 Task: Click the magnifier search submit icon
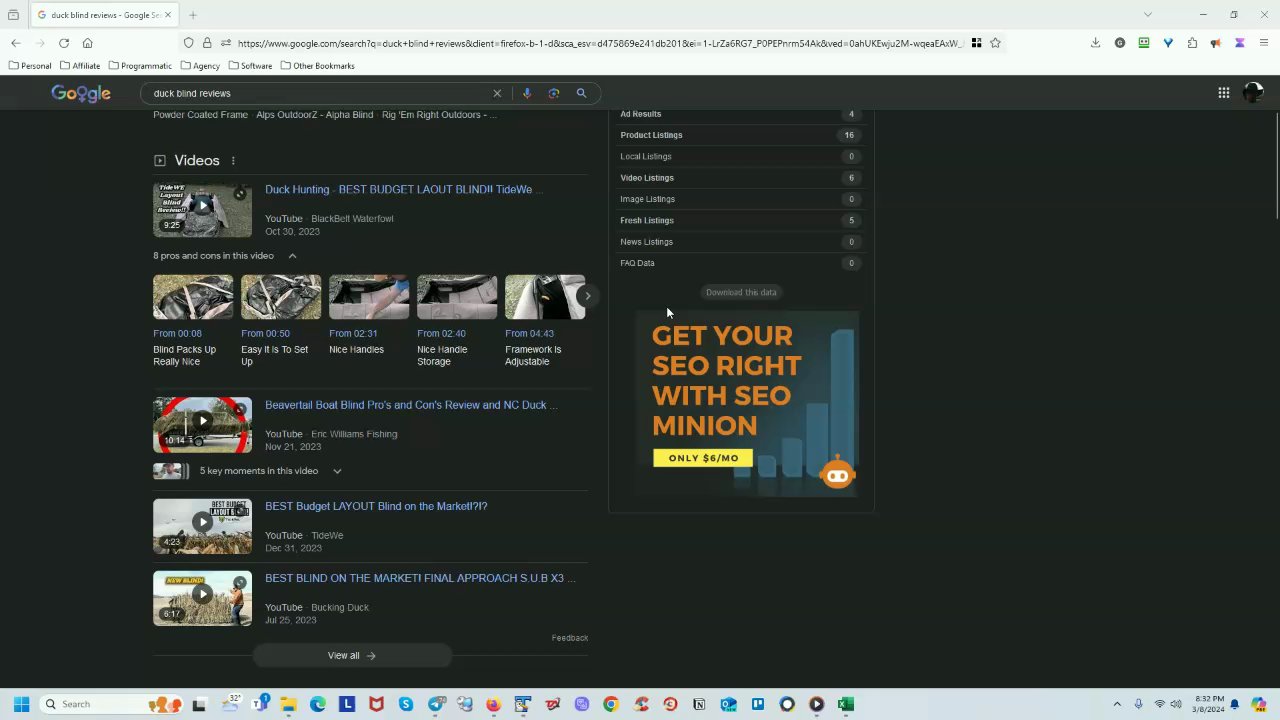click(581, 93)
